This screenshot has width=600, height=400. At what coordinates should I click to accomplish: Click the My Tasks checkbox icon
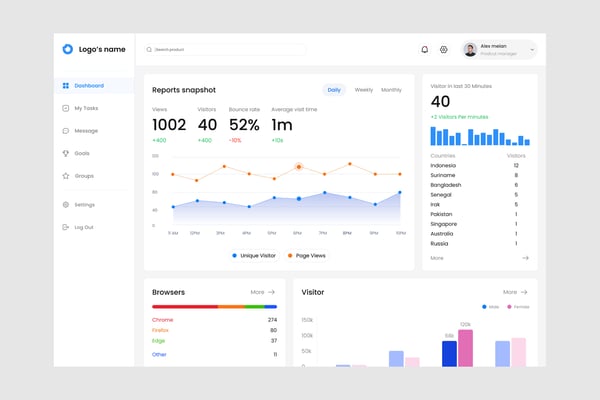point(66,108)
